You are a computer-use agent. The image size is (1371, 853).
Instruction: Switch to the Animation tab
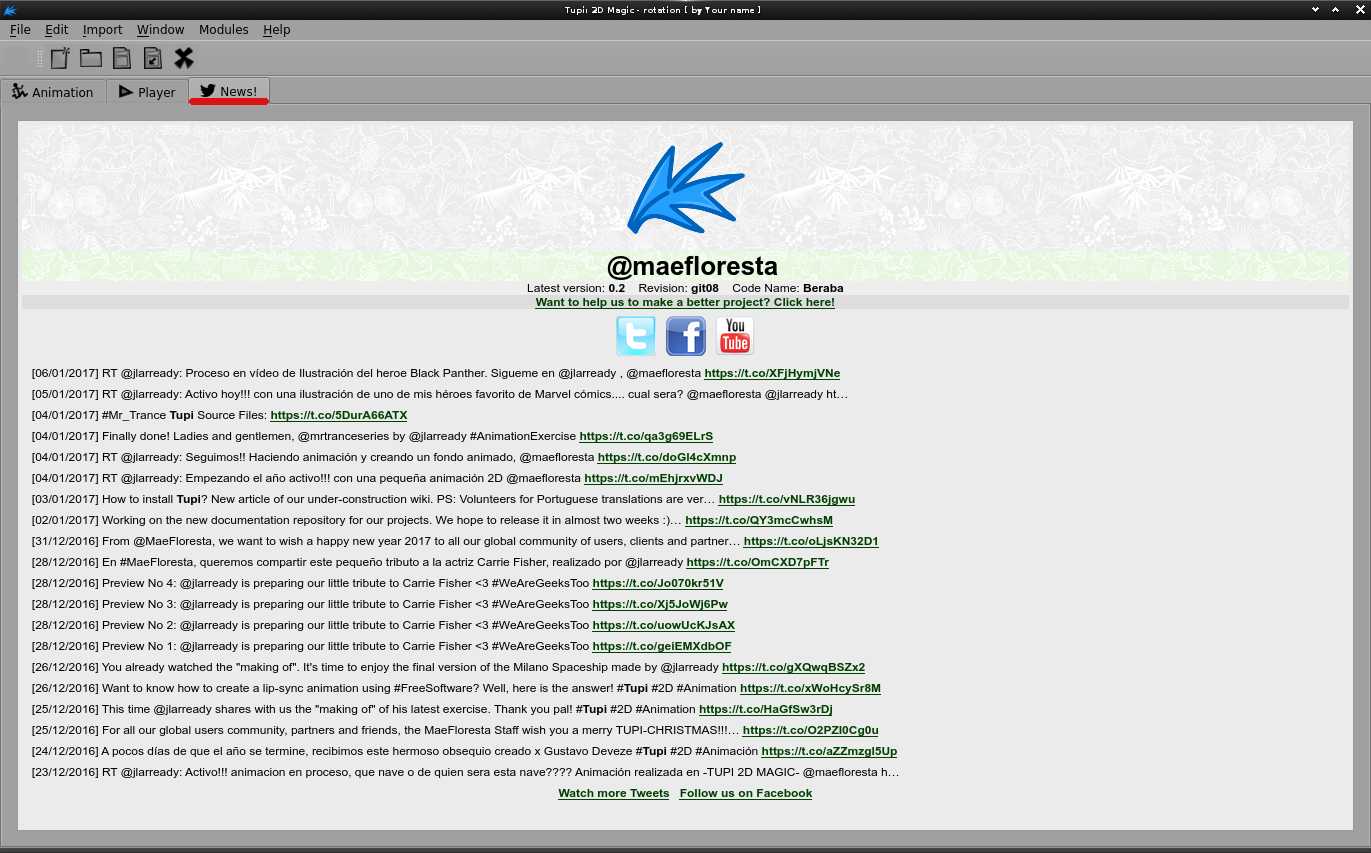click(x=53, y=92)
